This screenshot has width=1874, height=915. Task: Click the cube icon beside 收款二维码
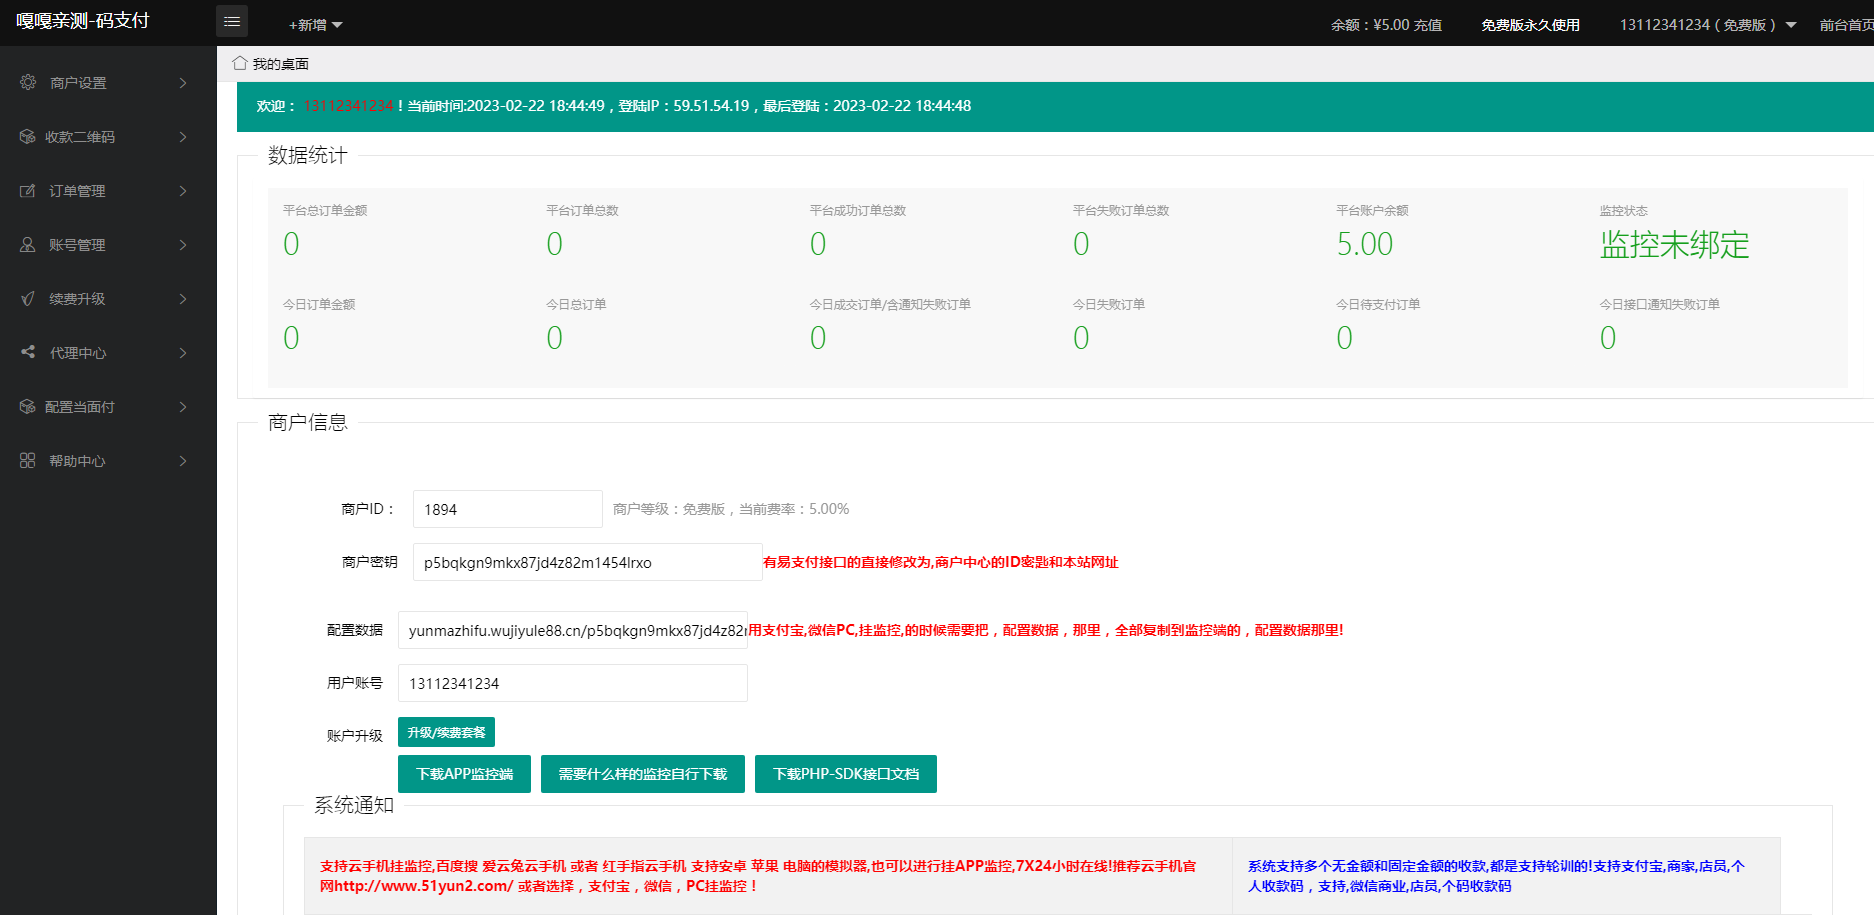click(27, 137)
